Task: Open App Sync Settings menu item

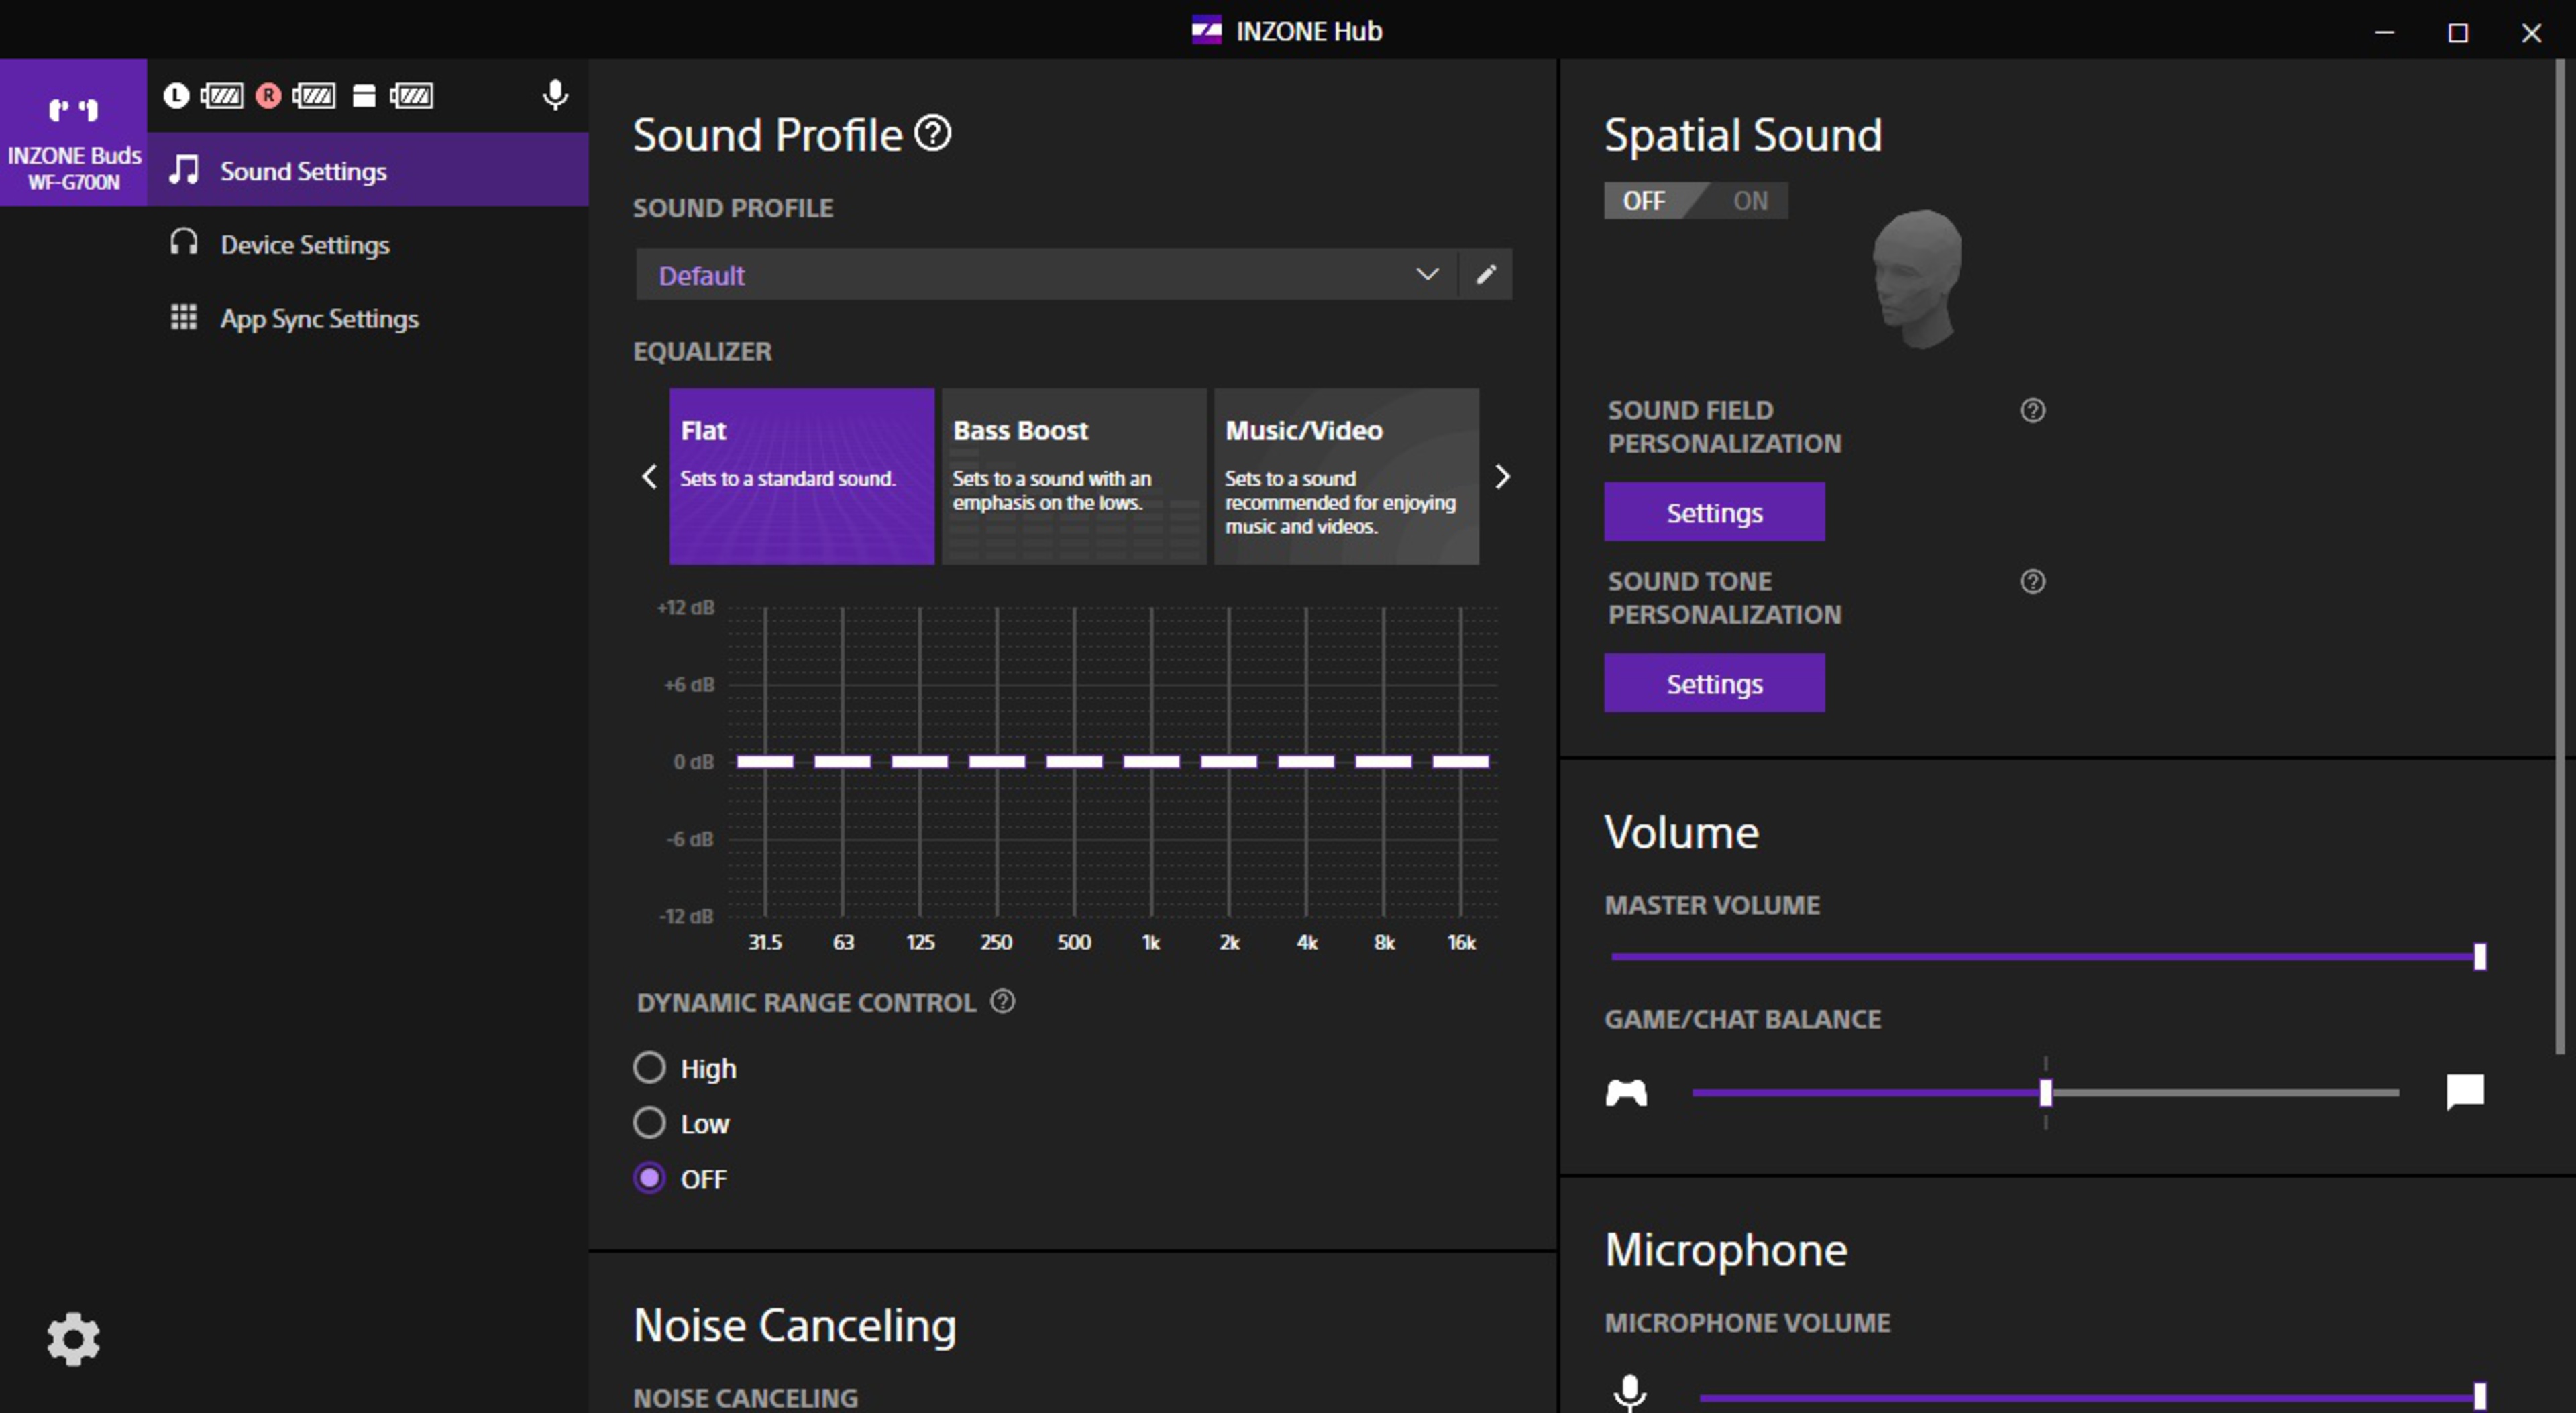Action: (x=318, y=318)
